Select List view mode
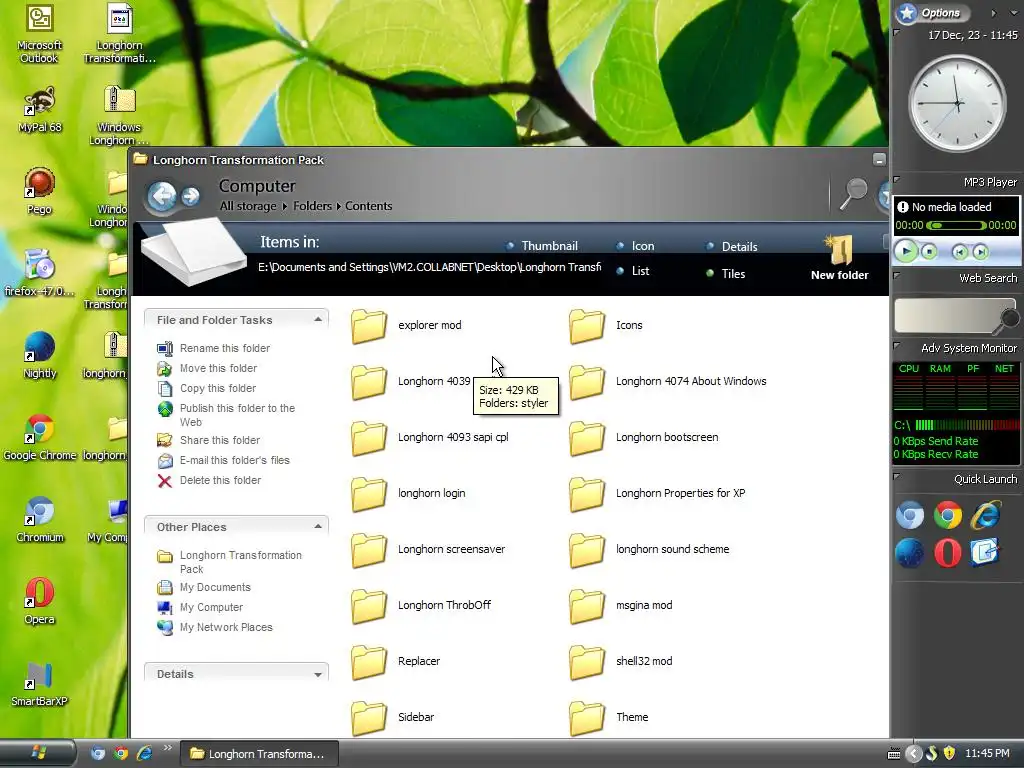1024x768 pixels. tap(633, 271)
